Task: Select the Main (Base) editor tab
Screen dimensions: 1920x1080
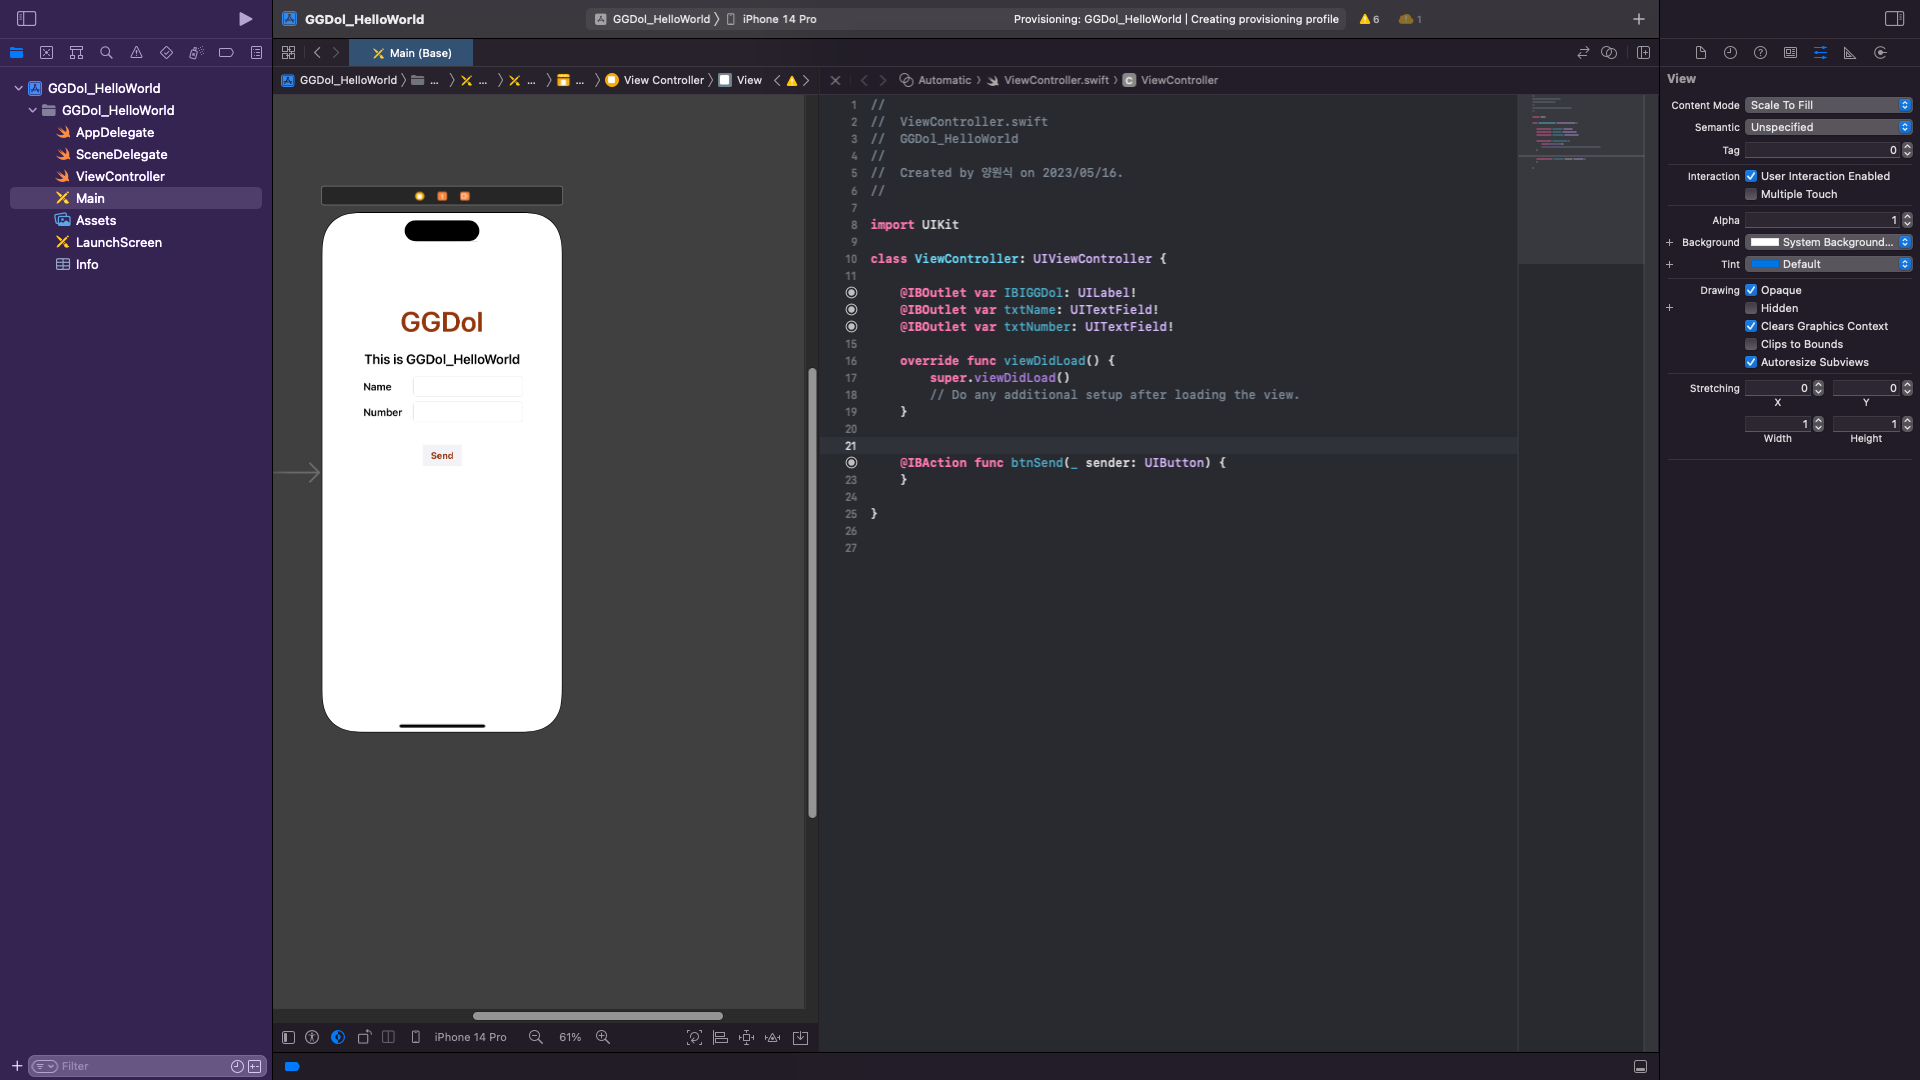Action: 411,53
